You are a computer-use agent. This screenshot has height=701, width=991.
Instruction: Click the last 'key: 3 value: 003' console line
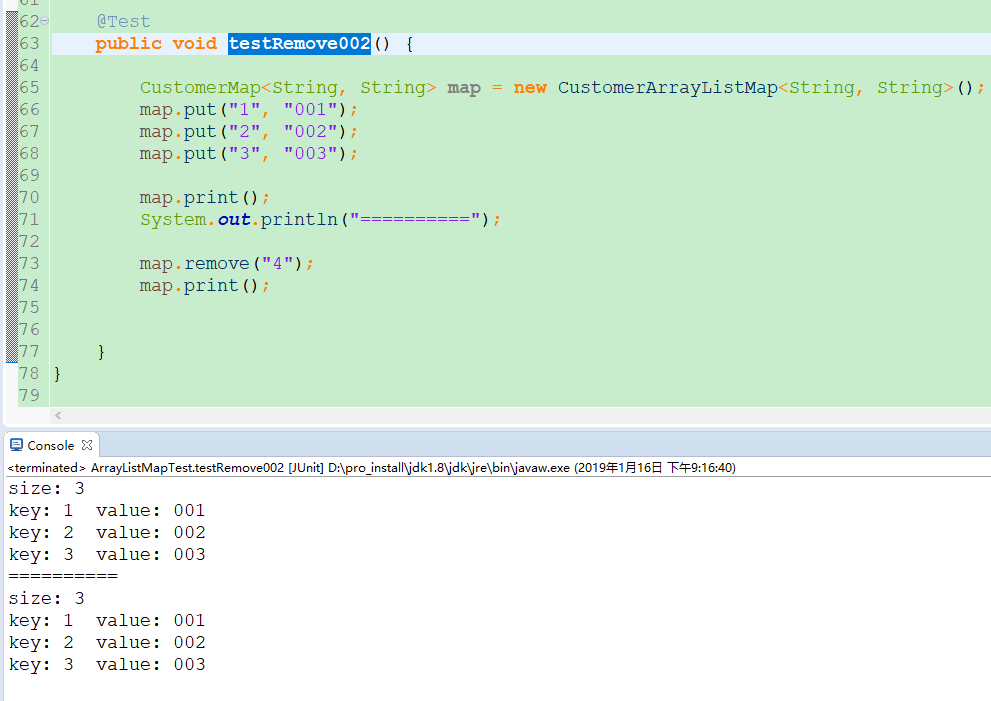click(107, 664)
